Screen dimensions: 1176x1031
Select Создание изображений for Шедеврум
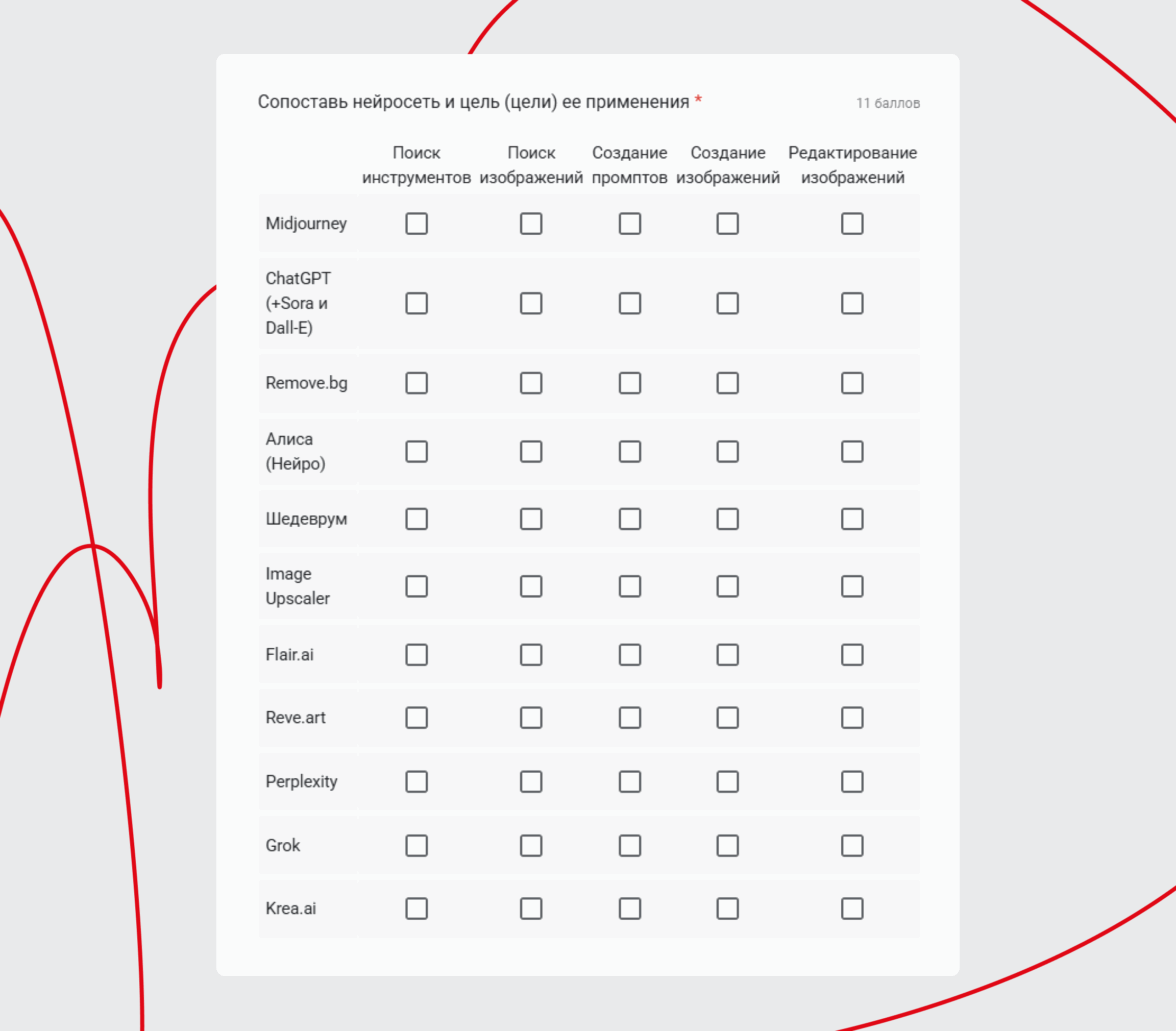[x=727, y=519]
